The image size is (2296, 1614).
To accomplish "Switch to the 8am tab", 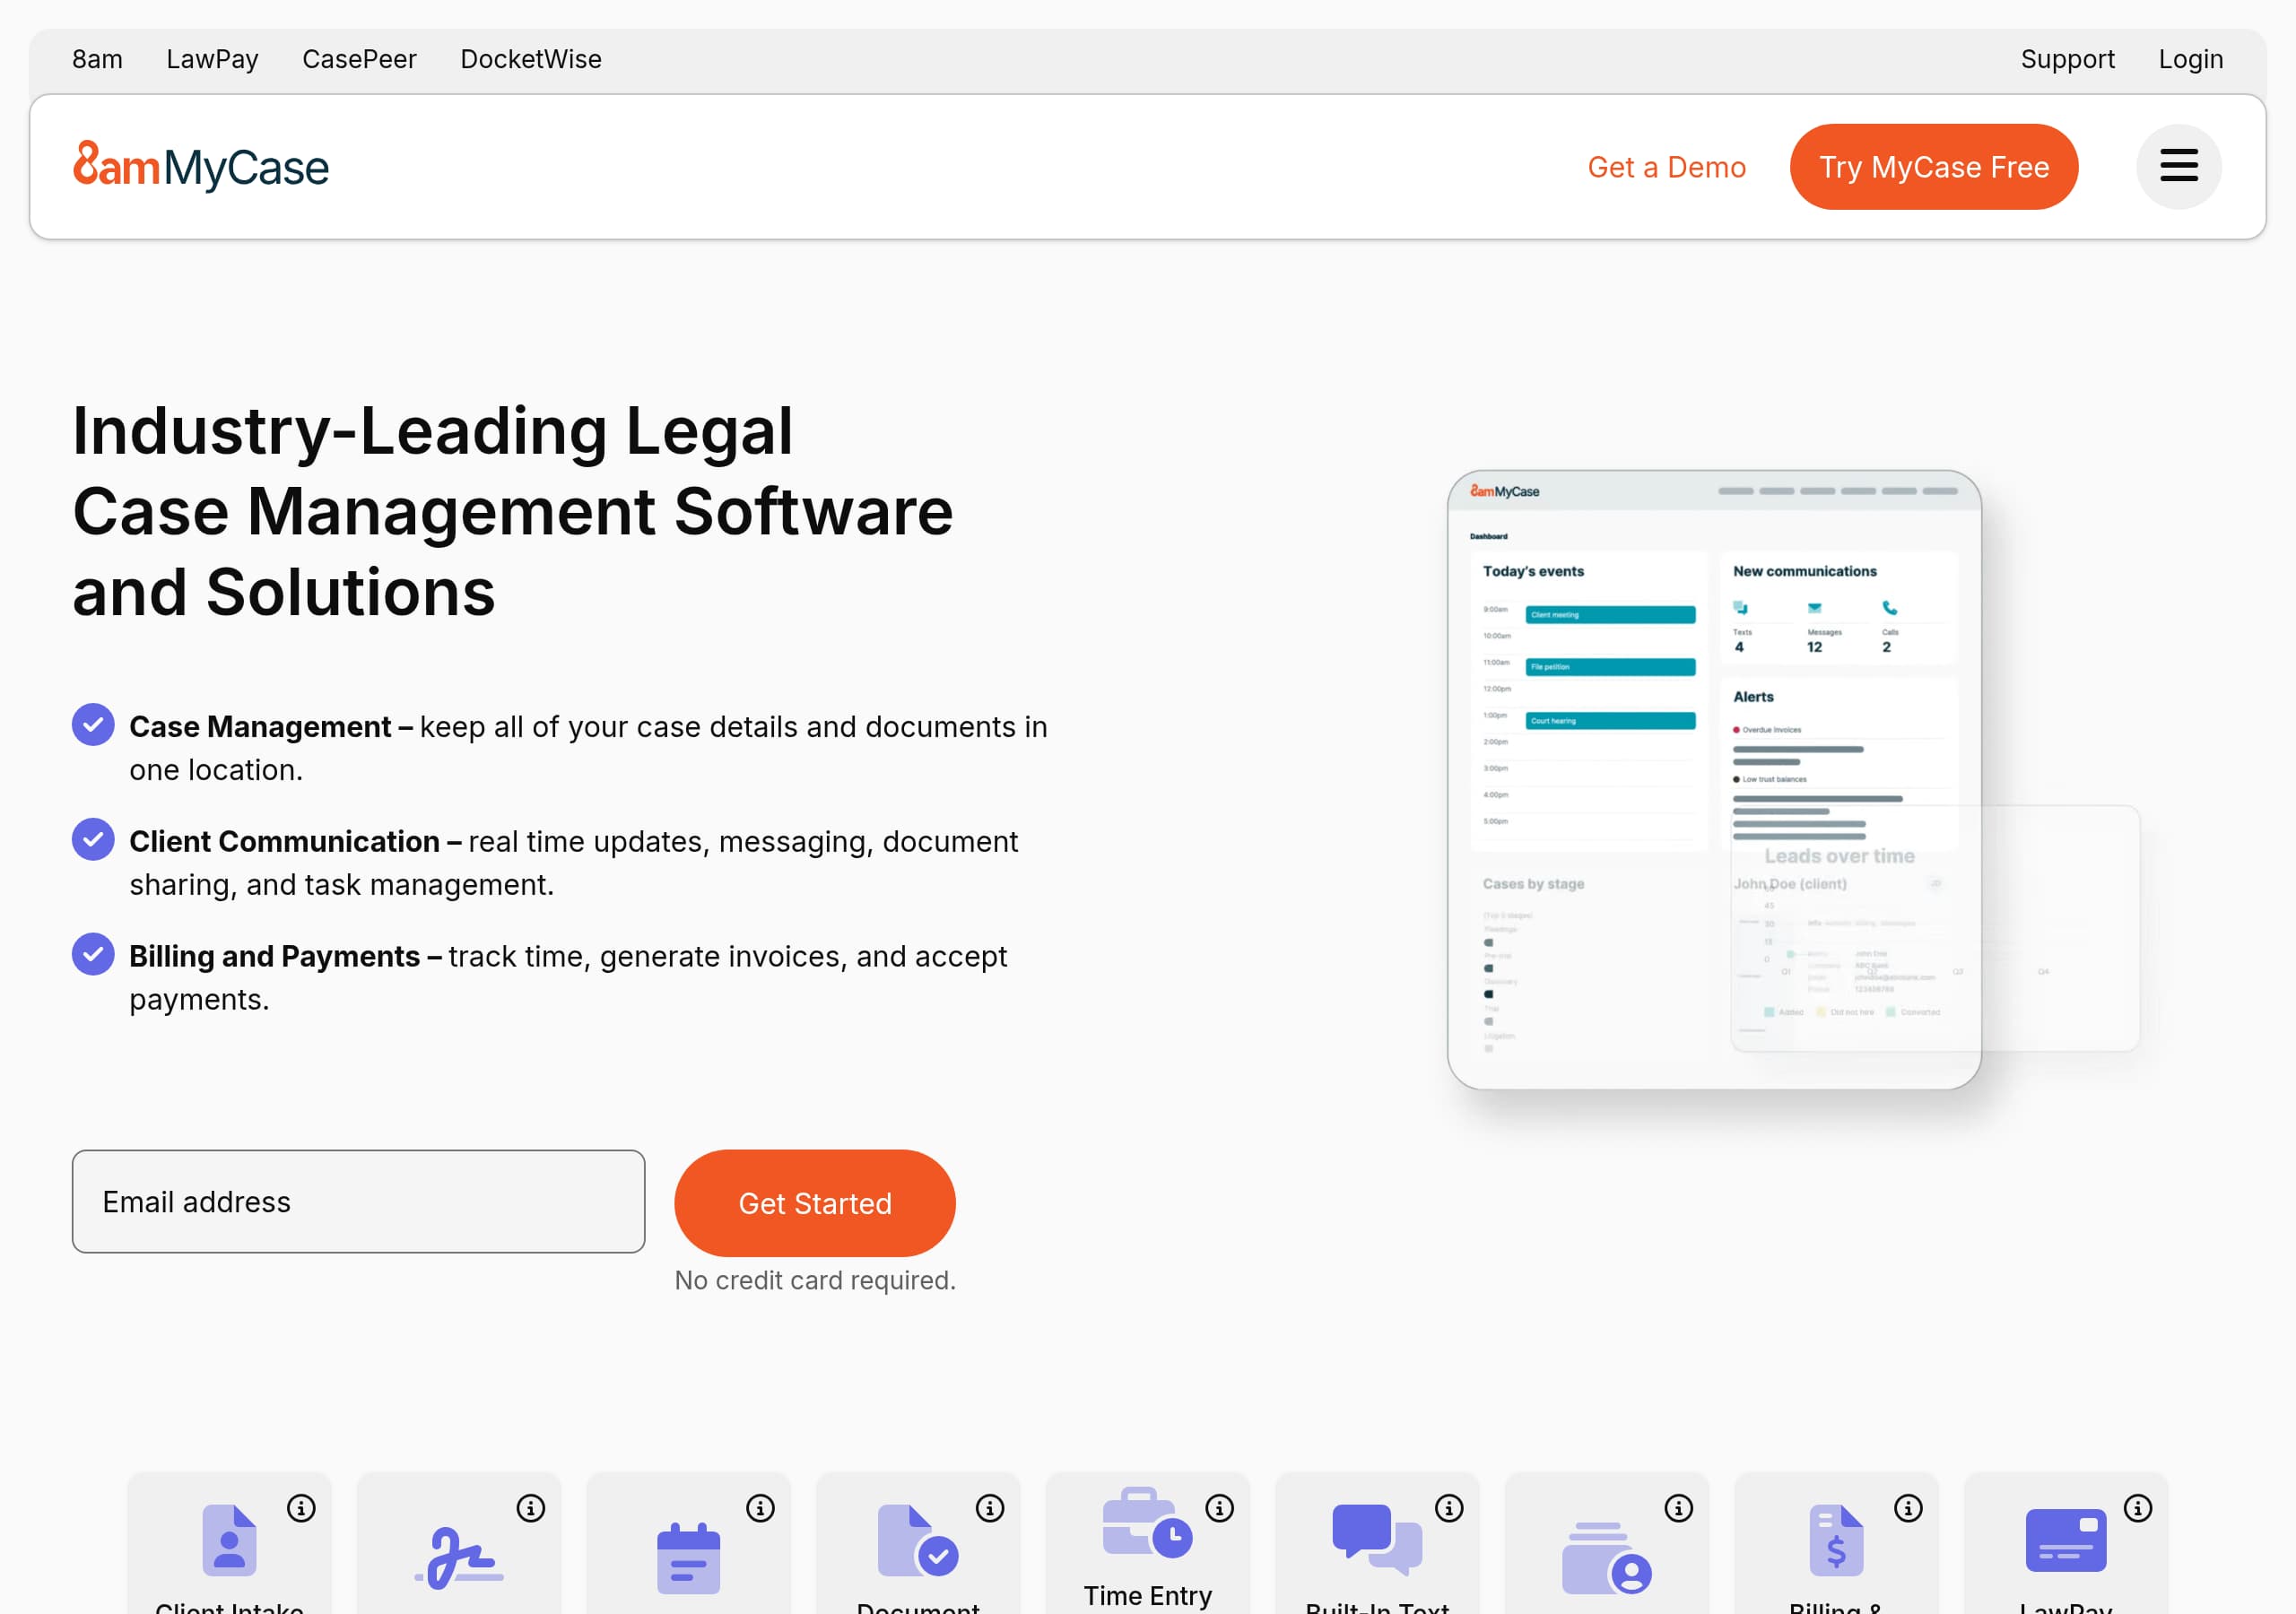I will (97, 59).
